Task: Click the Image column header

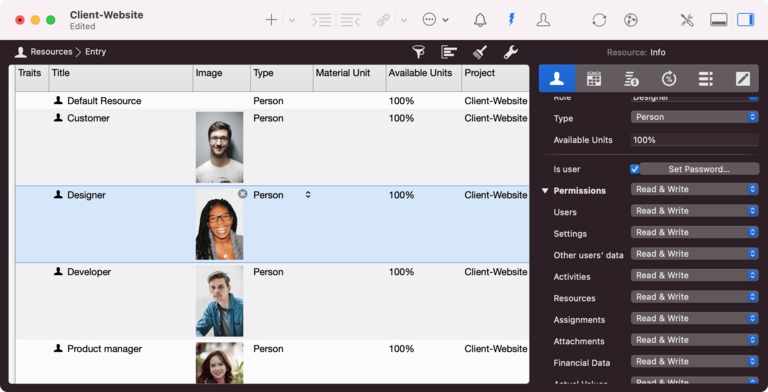Action: pos(222,78)
